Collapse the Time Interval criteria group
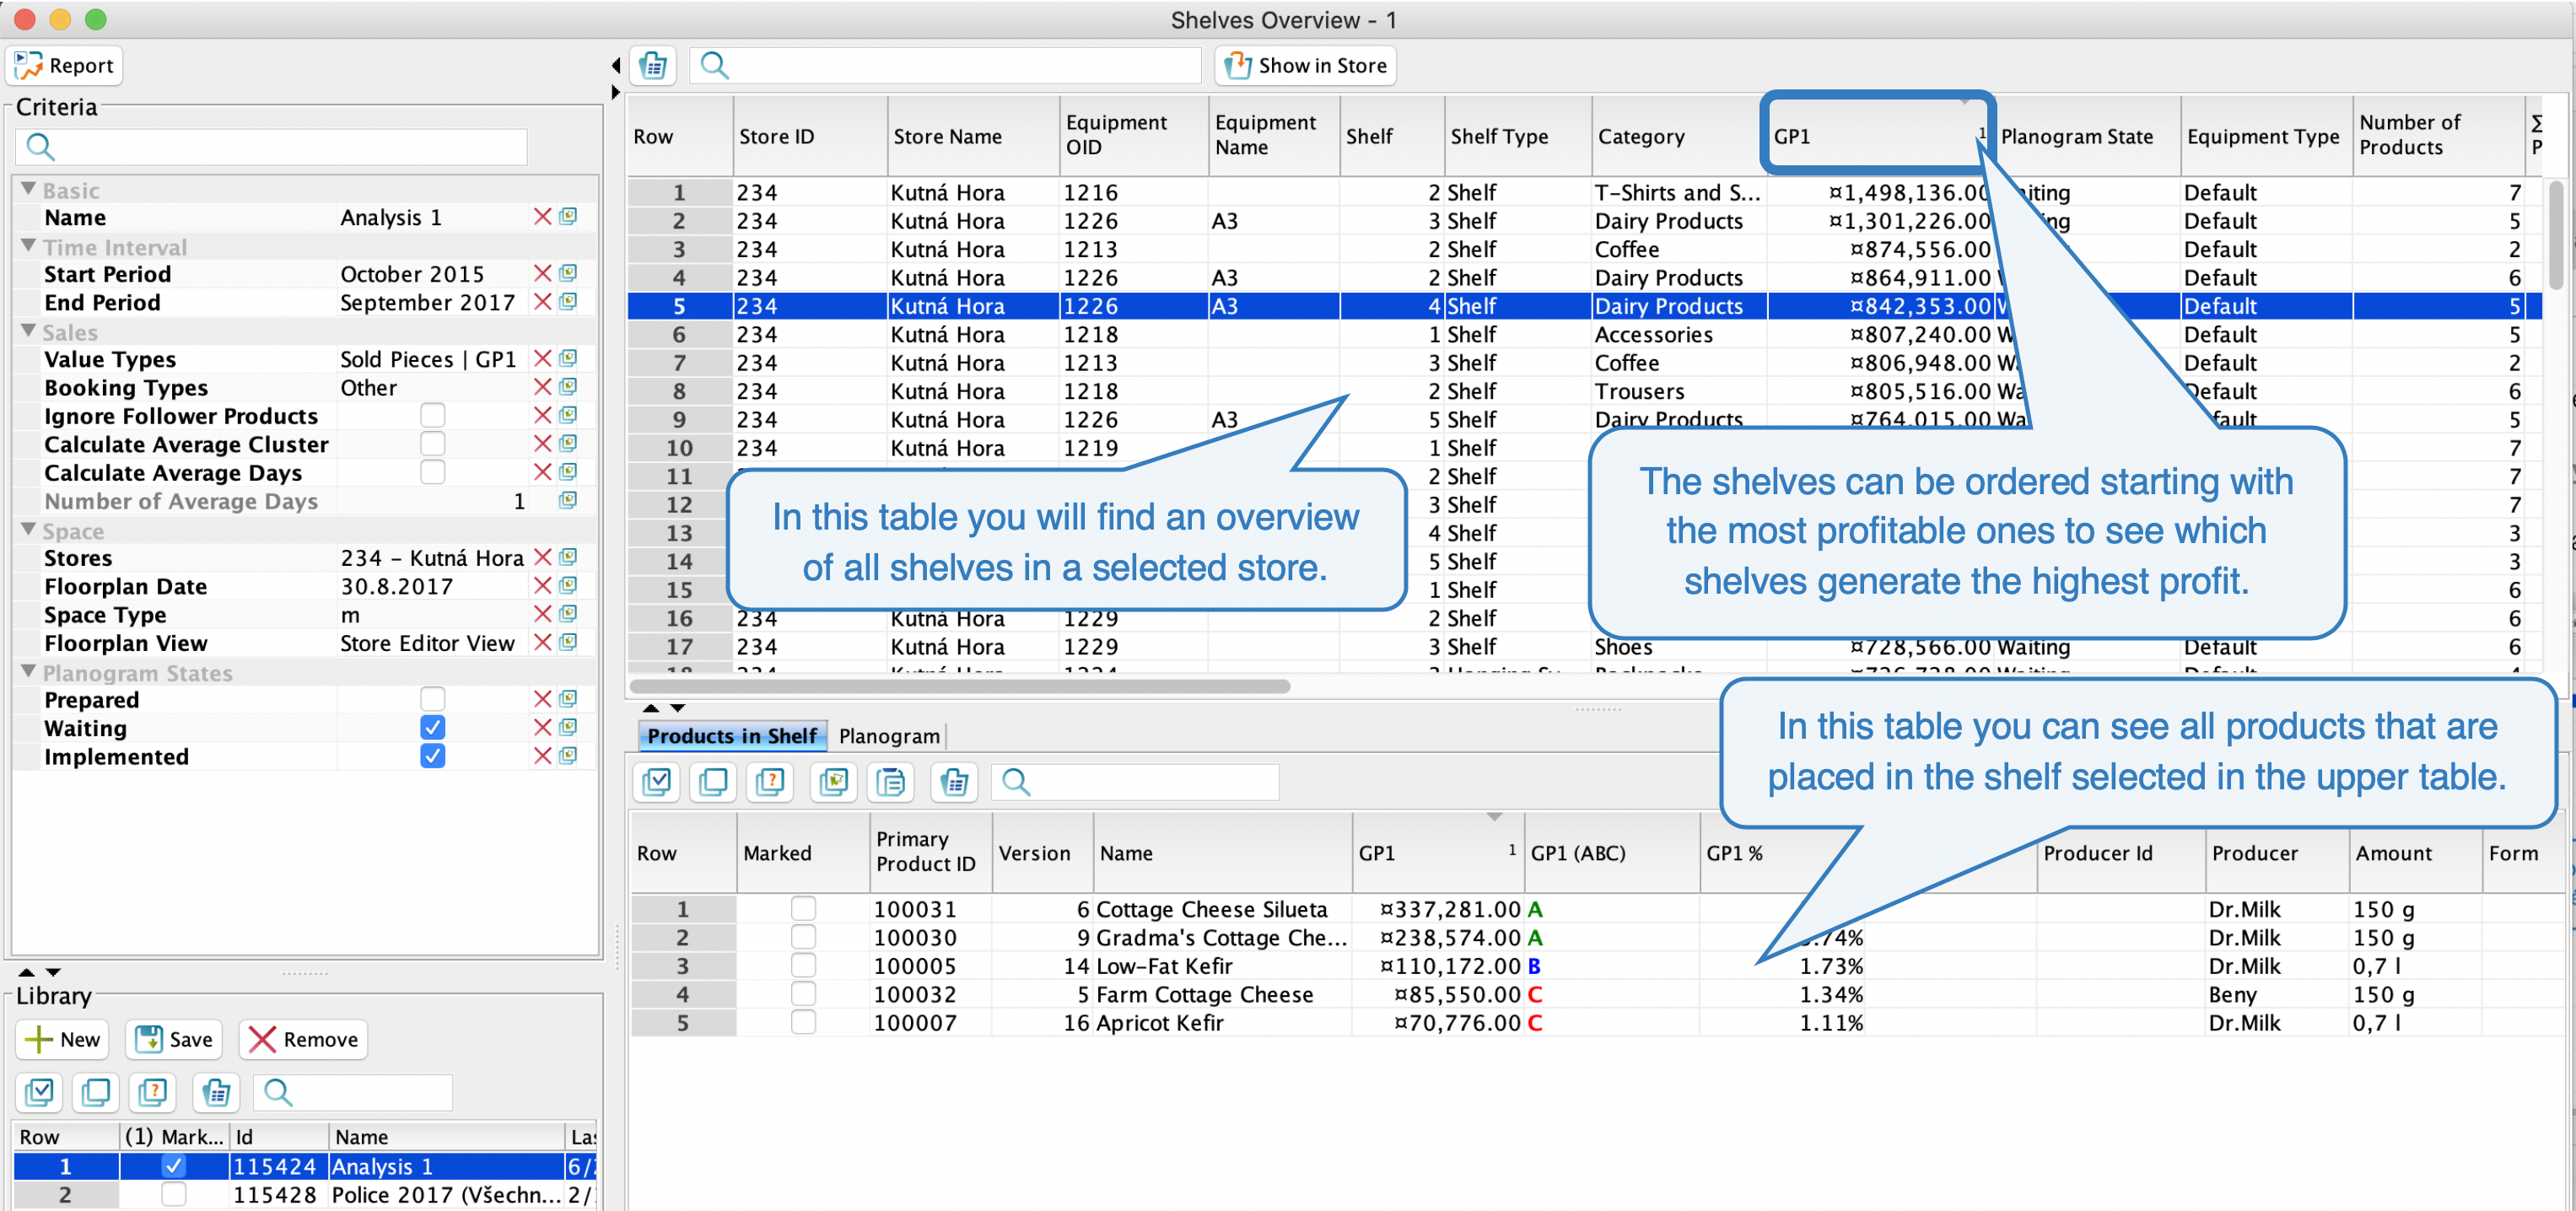Image resolution: width=2576 pixels, height=1211 pixels. click(x=28, y=246)
